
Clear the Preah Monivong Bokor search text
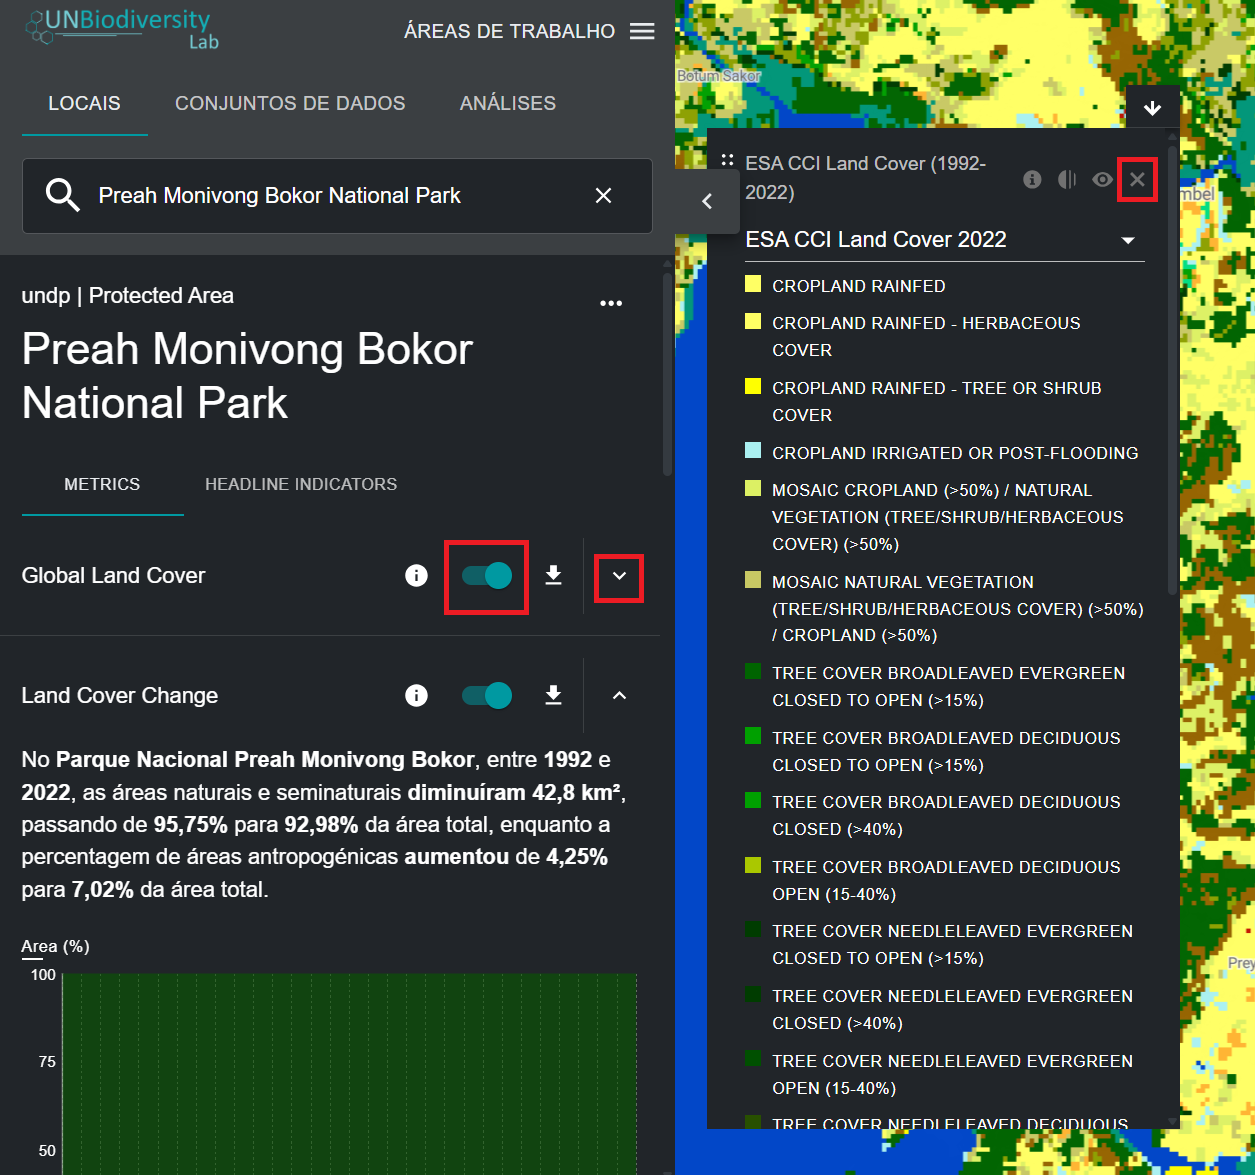point(603,196)
